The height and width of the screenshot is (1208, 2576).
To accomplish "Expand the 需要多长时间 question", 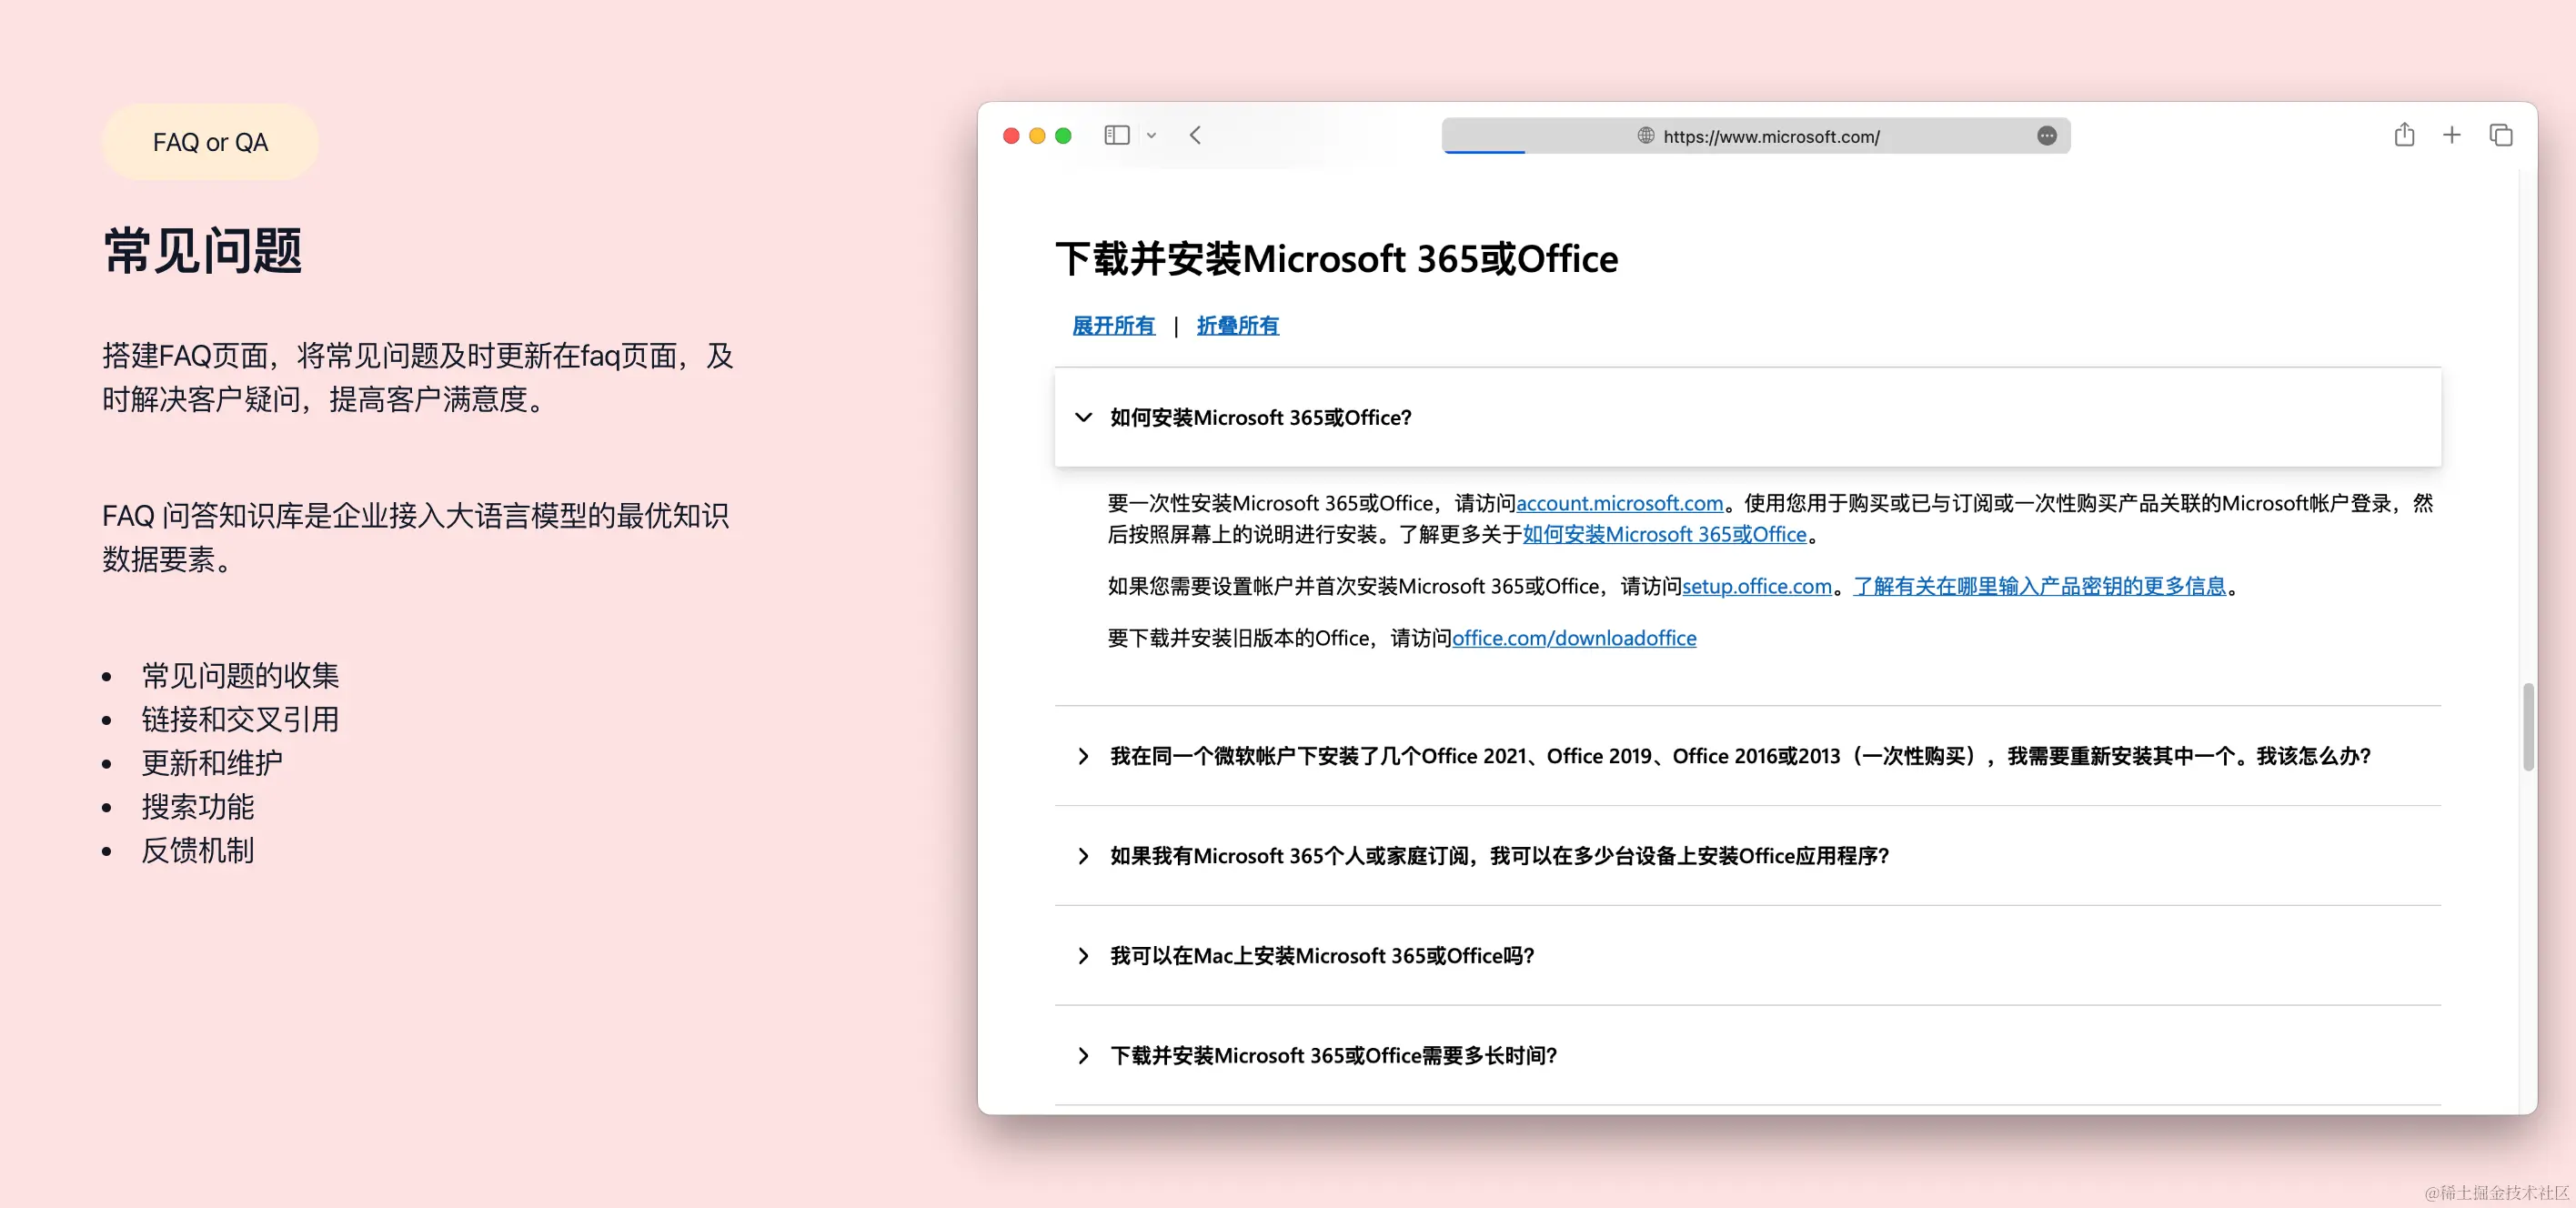I will [1333, 1056].
